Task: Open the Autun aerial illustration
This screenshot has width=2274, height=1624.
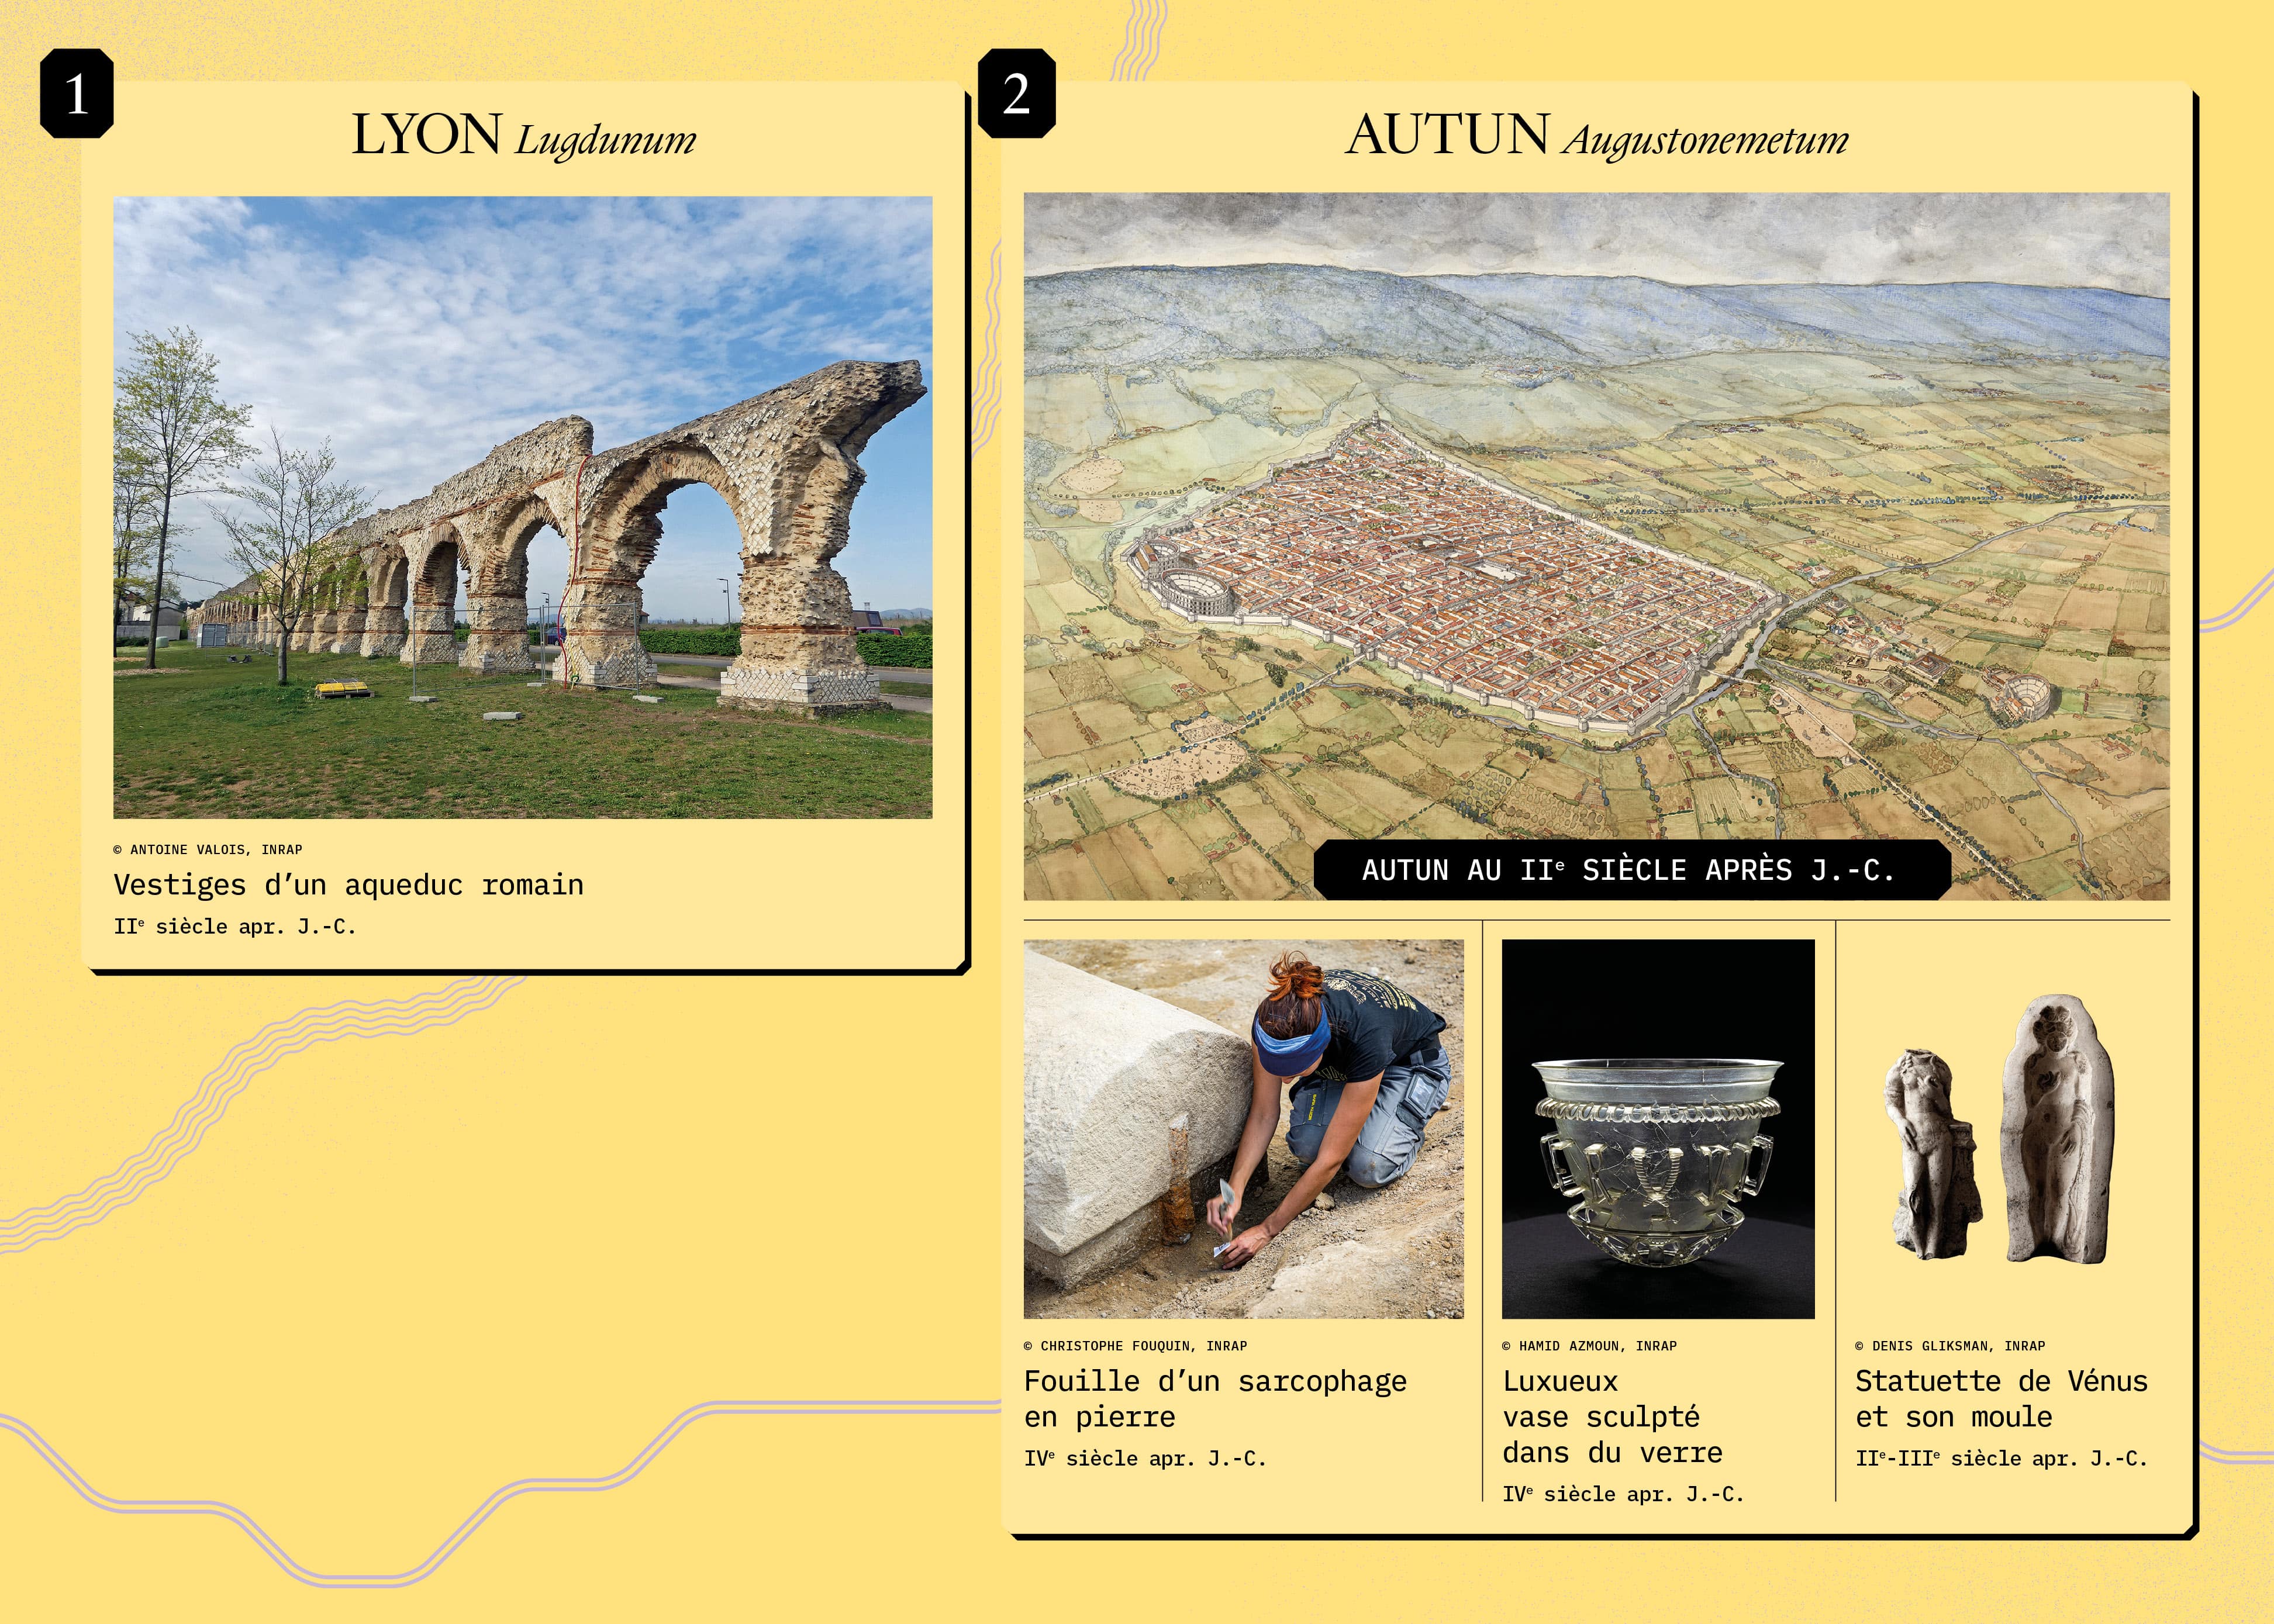Action: click(1597, 546)
